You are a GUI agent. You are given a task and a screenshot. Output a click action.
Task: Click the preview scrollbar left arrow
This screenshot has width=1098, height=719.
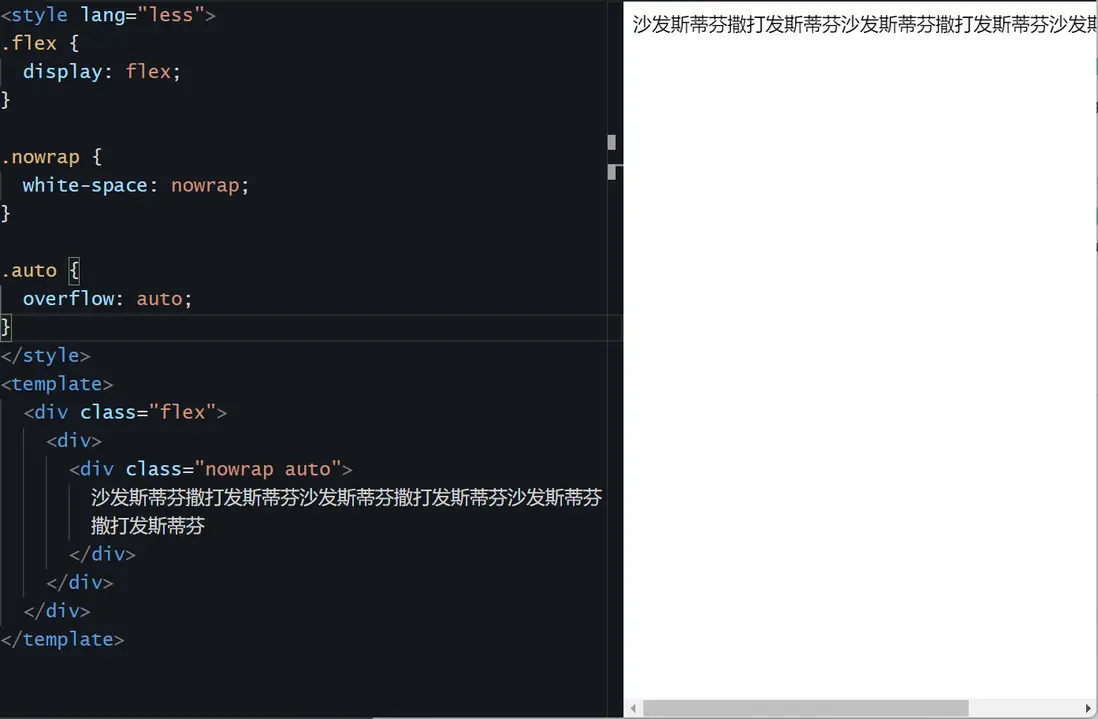pyautogui.click(x=634, y=709)
